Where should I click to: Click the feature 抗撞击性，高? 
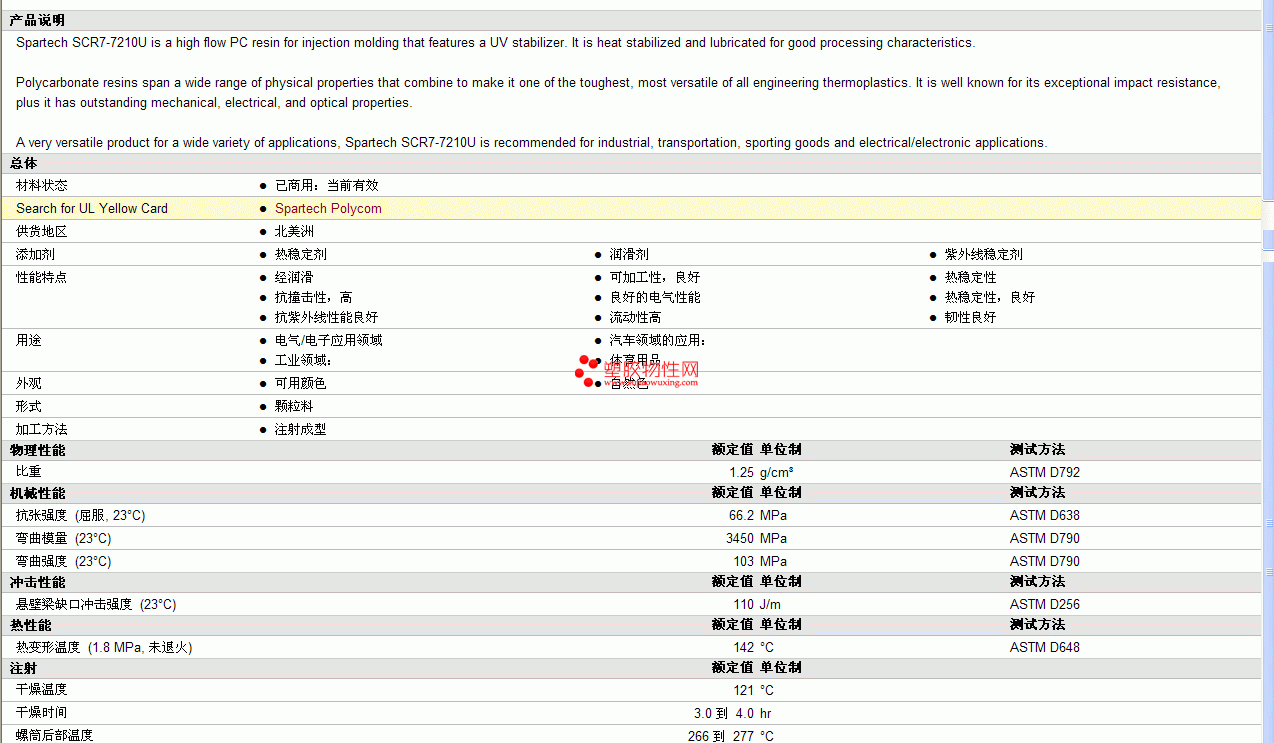click(x=314, y=297)
